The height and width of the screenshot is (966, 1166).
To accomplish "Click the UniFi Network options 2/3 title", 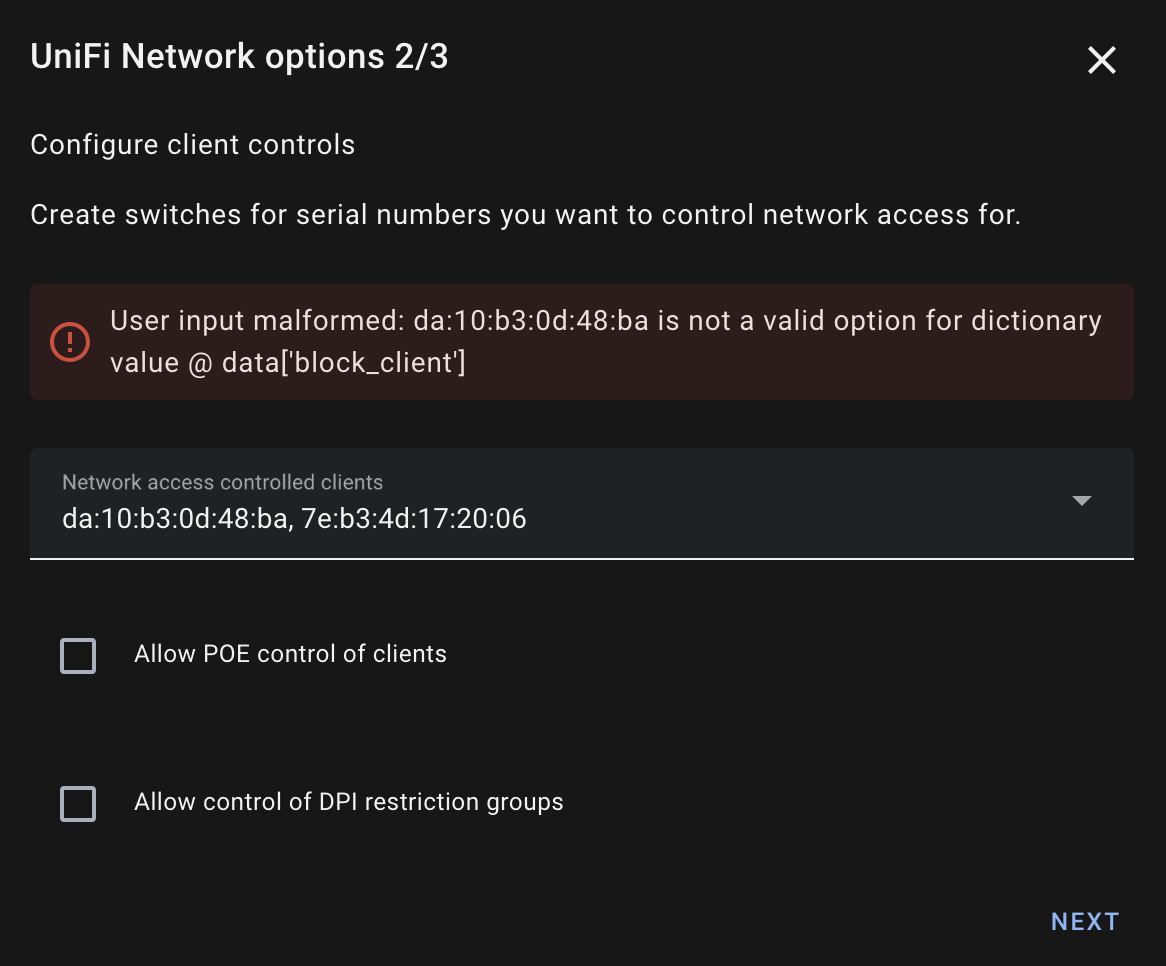I will coord(240,56).
